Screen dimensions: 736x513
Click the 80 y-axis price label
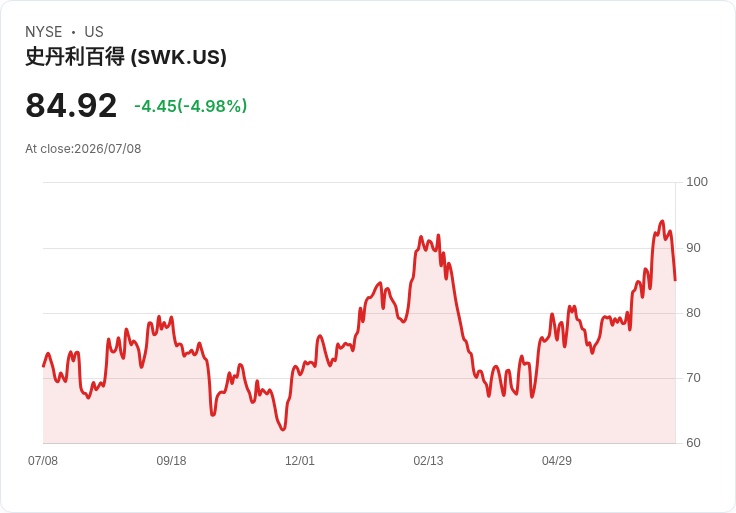tap(693, 313)
